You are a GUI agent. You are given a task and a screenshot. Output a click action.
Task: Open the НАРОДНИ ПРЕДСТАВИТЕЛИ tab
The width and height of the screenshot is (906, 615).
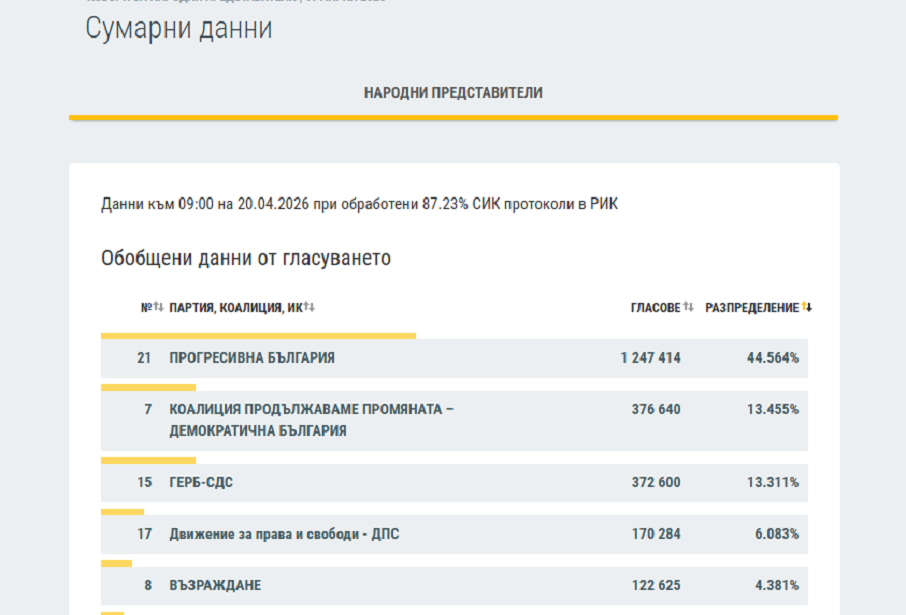coord(453,93)
